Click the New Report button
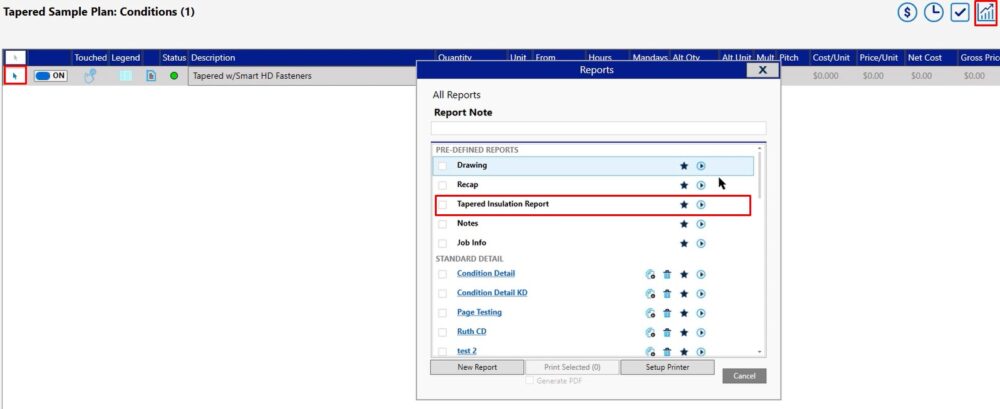Image resolution: width=1000 pixels, height=409 pixels. point(477,367)
